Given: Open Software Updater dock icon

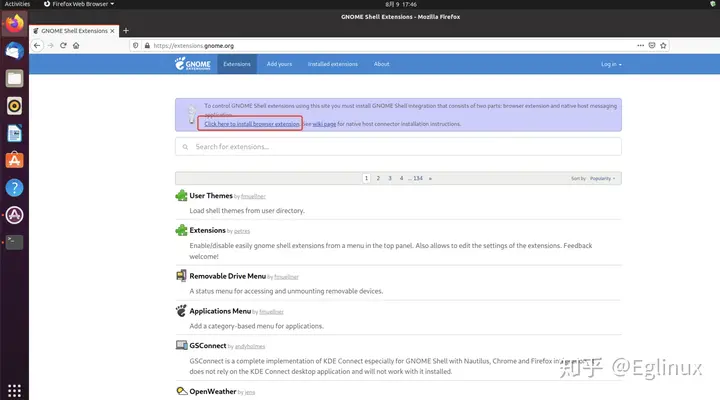Looking at the screenshot, I should point(14,215).
